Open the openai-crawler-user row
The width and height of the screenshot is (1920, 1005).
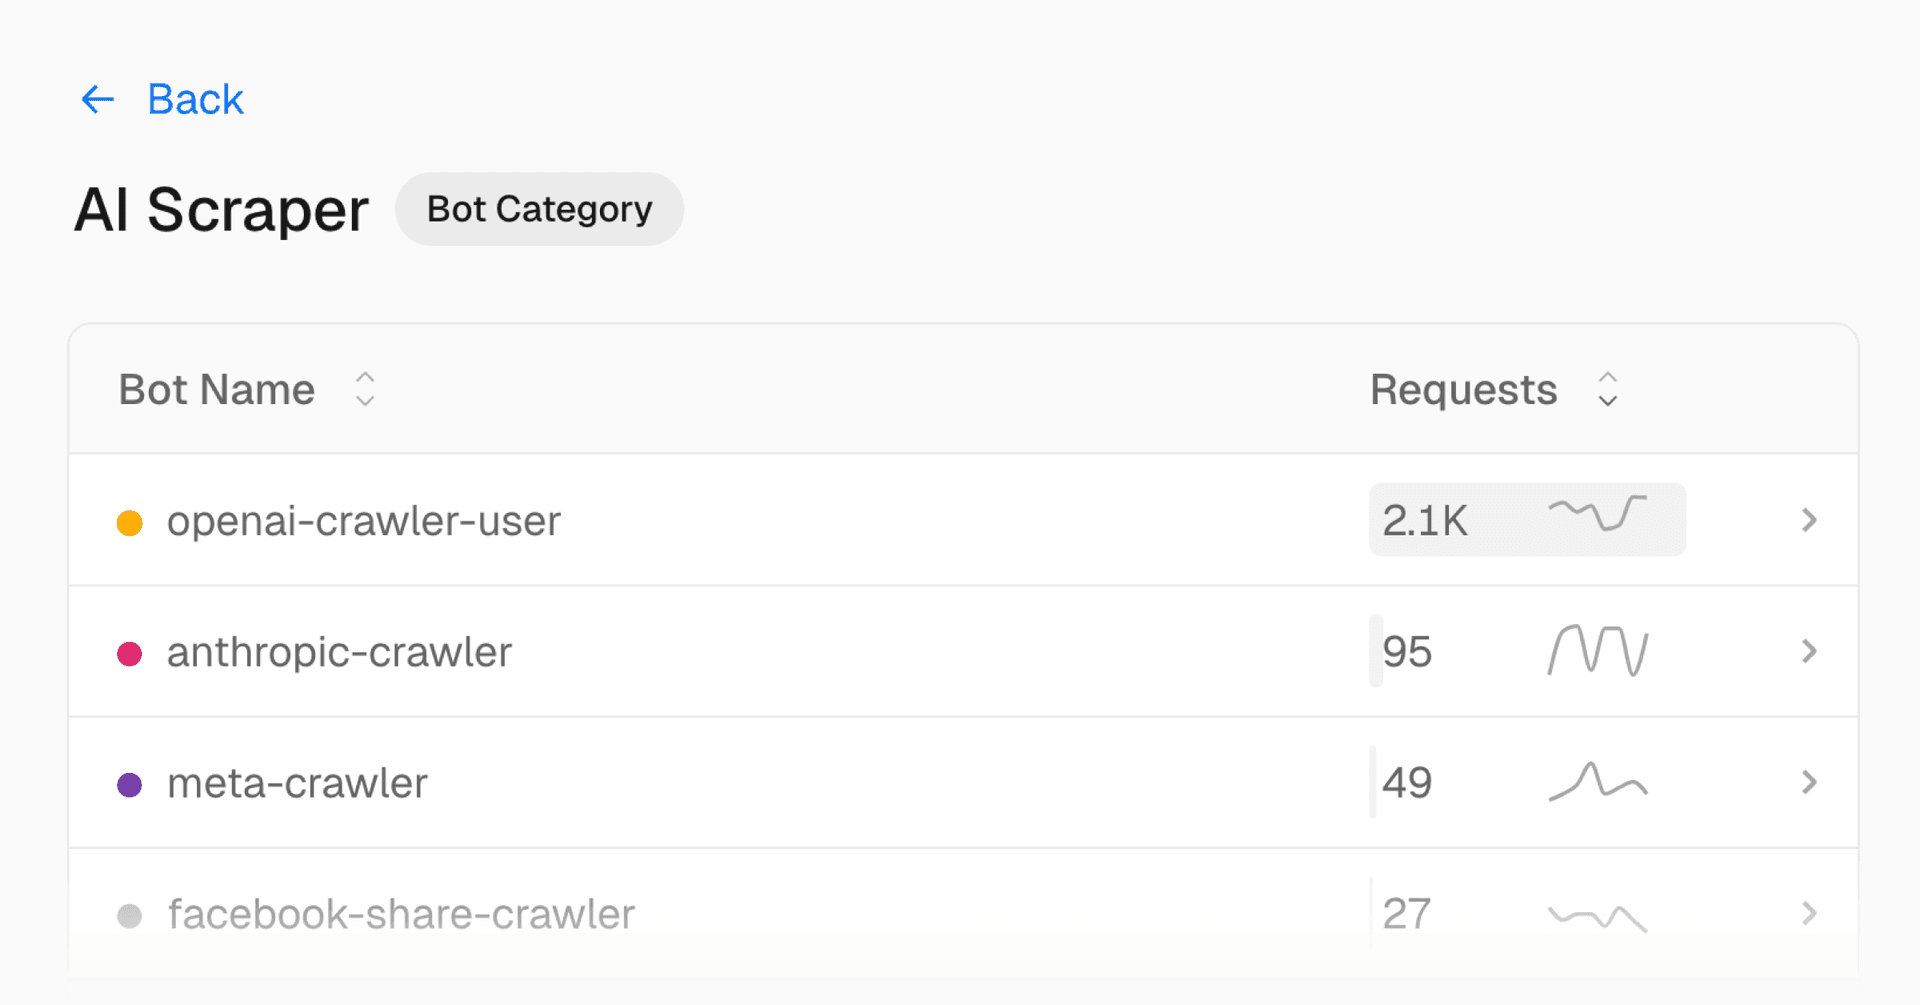click(363, 521)
